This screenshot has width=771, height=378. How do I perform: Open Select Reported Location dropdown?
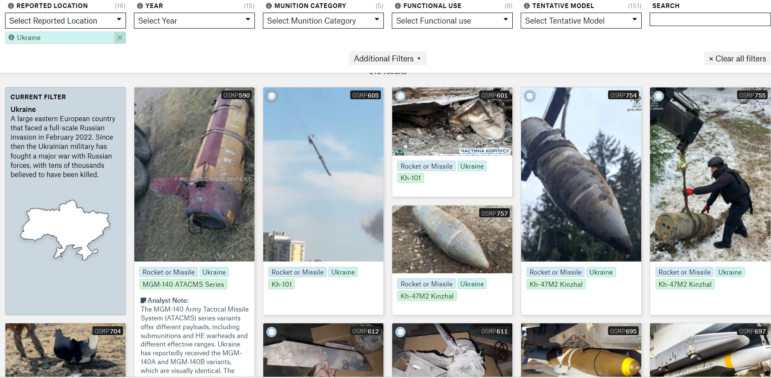[65, 21]
